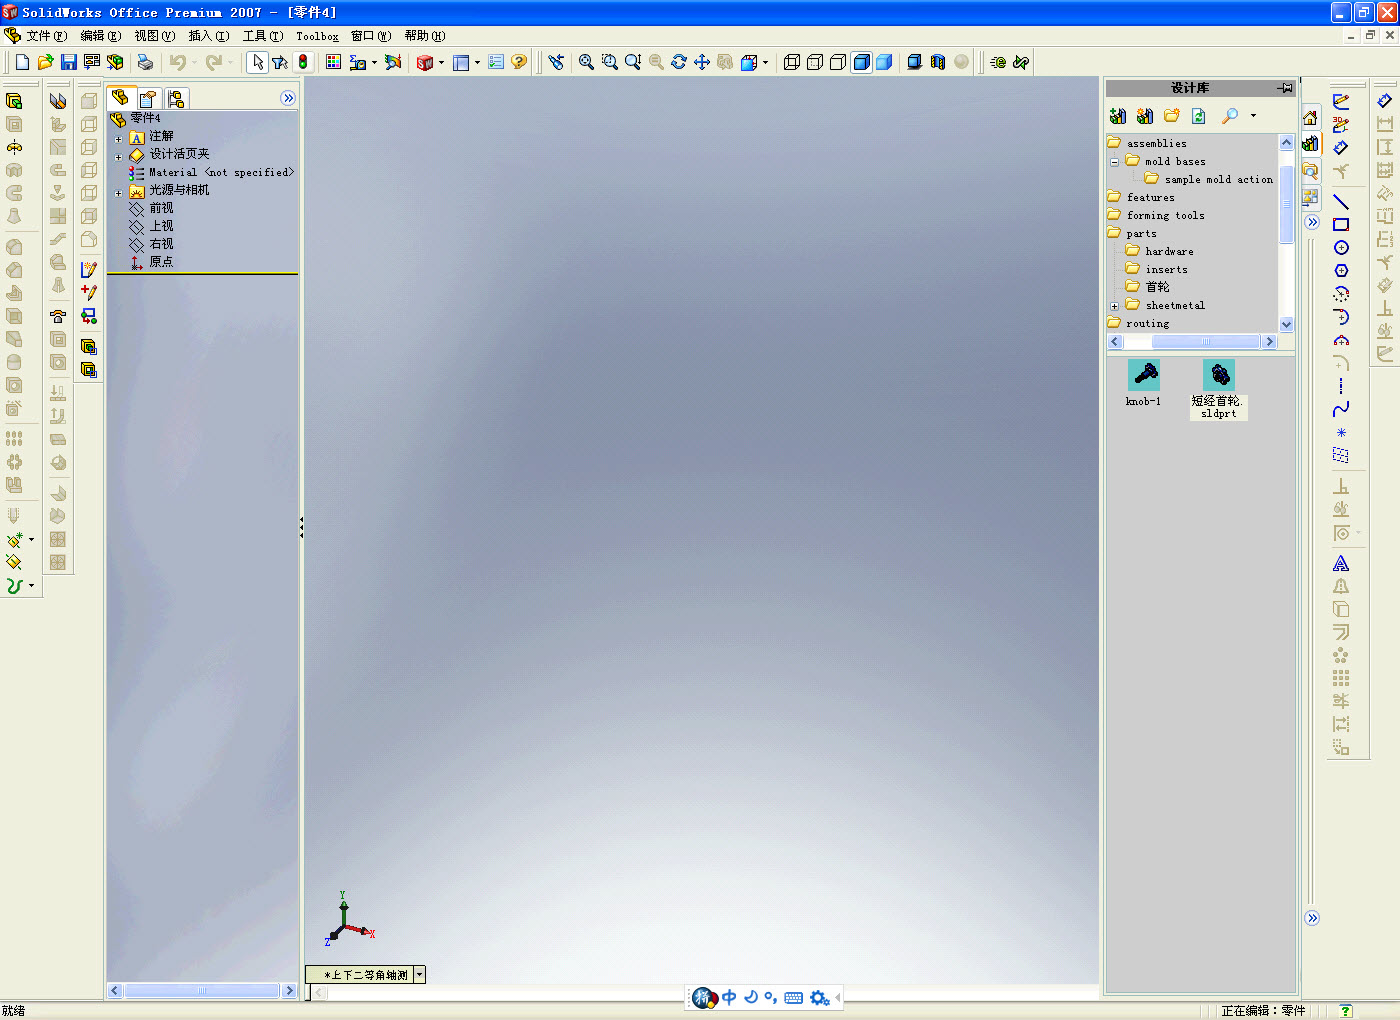Select the Polygon sketch tool

pyautogui.click(x=1341, y=271)
